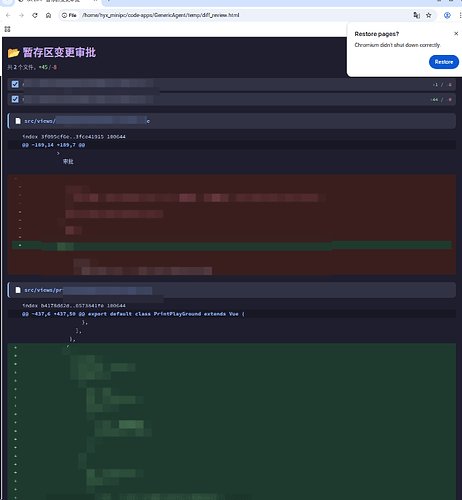462x500 pixels.
Task: Bookmark this page with the star
Action: (429, 15)
